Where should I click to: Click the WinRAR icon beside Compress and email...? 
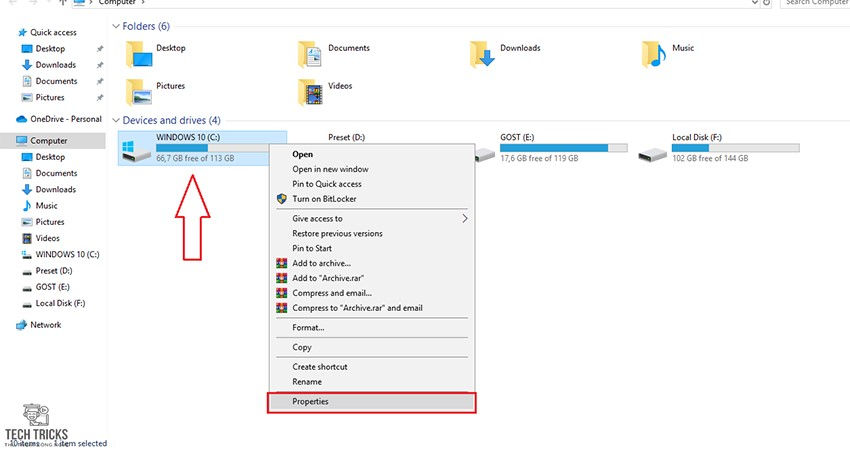(x=281, y=293)
